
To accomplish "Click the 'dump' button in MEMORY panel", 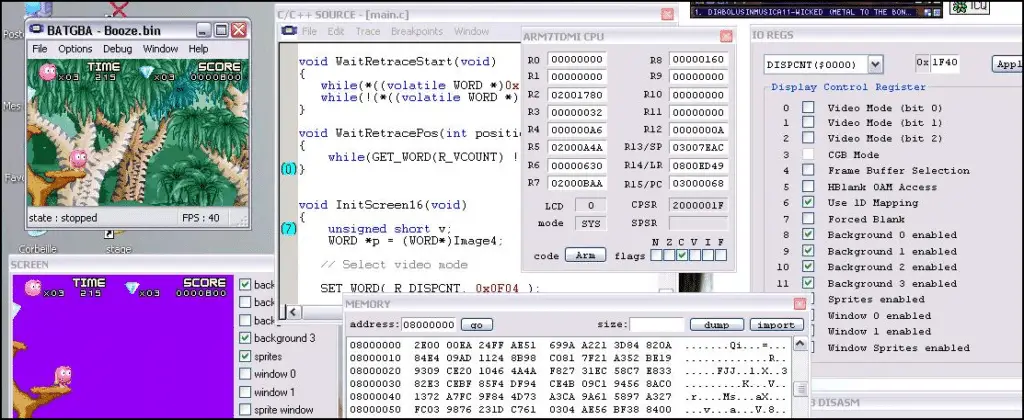I will [x=715, y=325].
